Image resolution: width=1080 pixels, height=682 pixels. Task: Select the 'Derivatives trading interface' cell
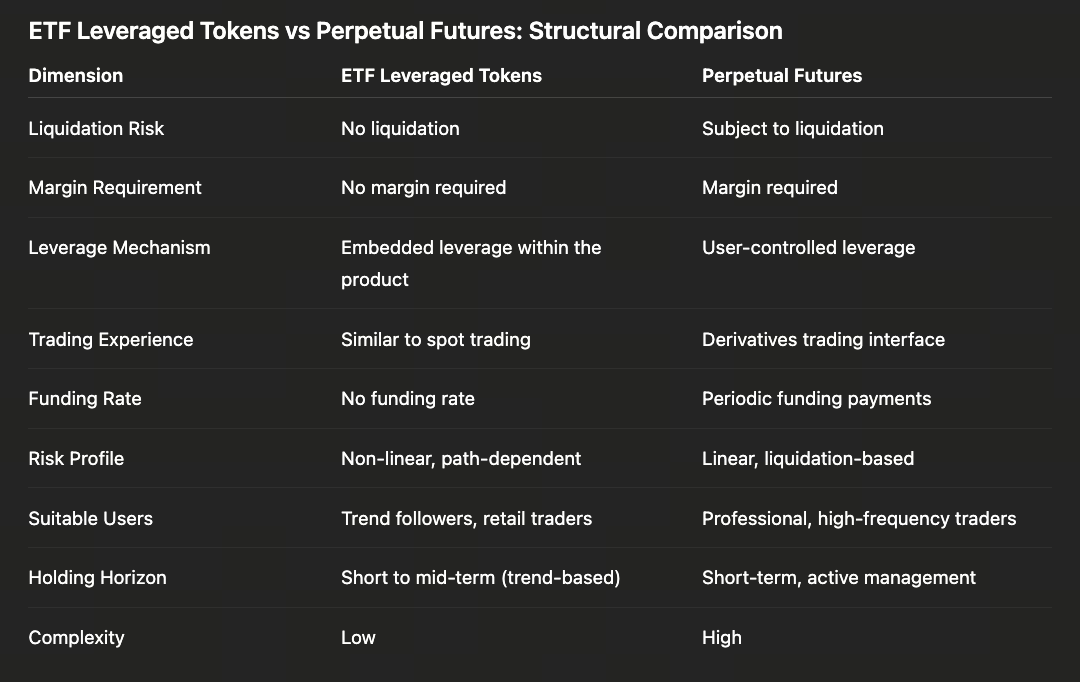(x=823, y=340)
